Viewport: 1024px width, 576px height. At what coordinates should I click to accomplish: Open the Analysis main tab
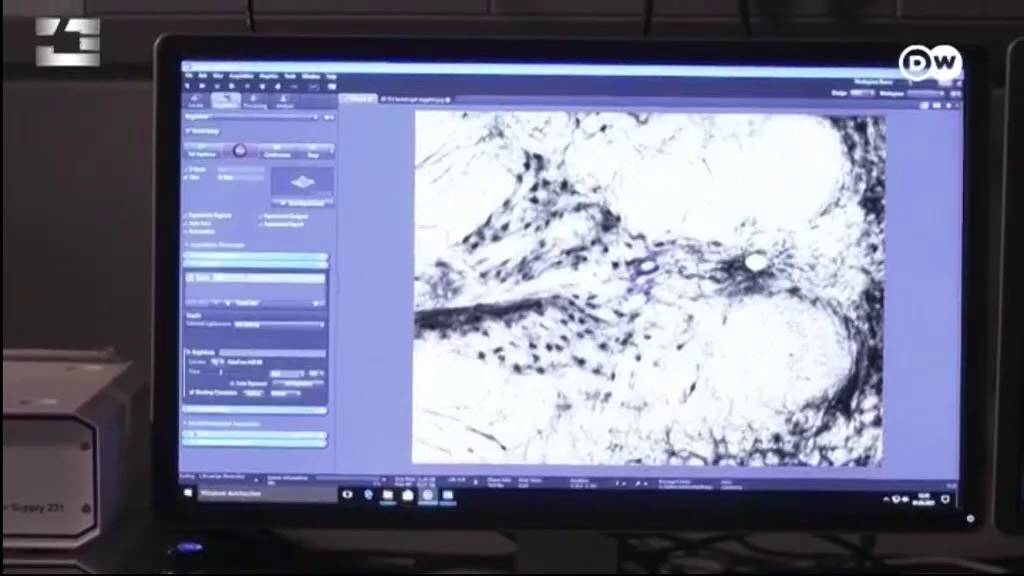click(x=285, y=101)
